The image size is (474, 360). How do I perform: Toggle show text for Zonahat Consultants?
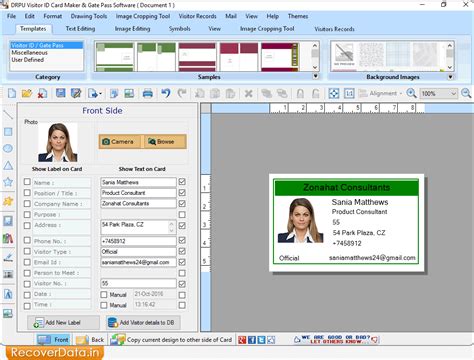pyautogui.click(x=182, y=204)
